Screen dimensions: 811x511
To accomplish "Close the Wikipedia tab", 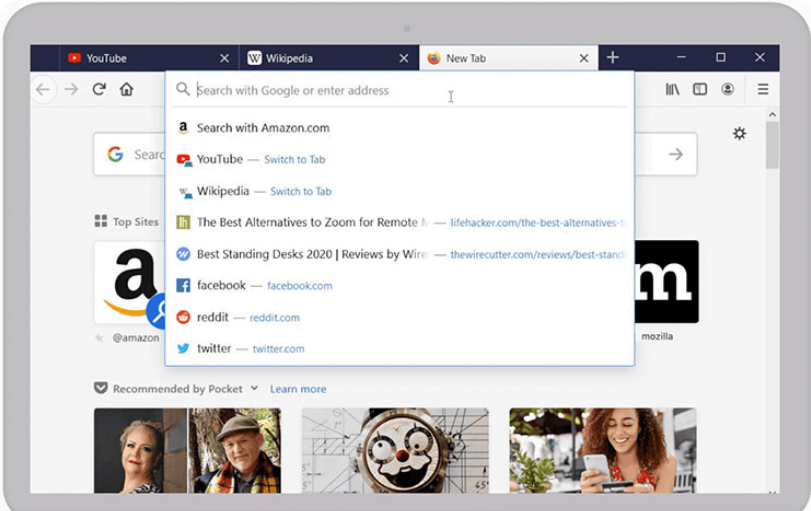I will [x=404, y=58].
